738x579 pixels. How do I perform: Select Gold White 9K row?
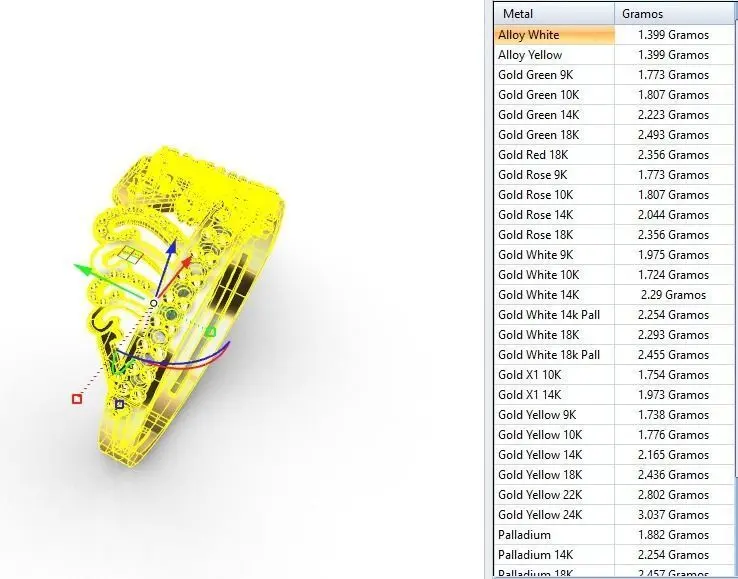click(x=615, y=255)
